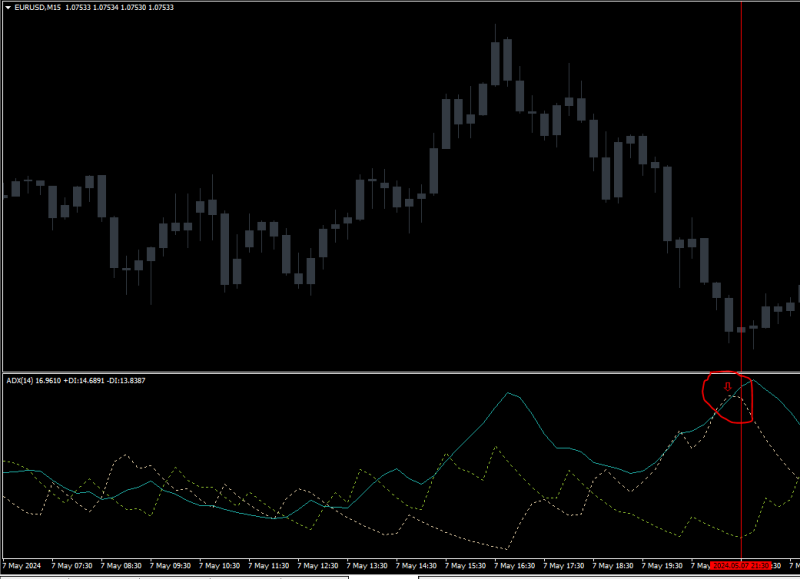Click the red 2024.05.07 21:30 date label

point(741,566)
